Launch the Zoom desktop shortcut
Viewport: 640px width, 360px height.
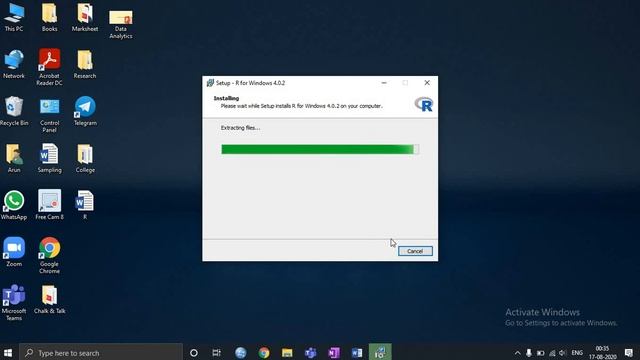[14, 252]
